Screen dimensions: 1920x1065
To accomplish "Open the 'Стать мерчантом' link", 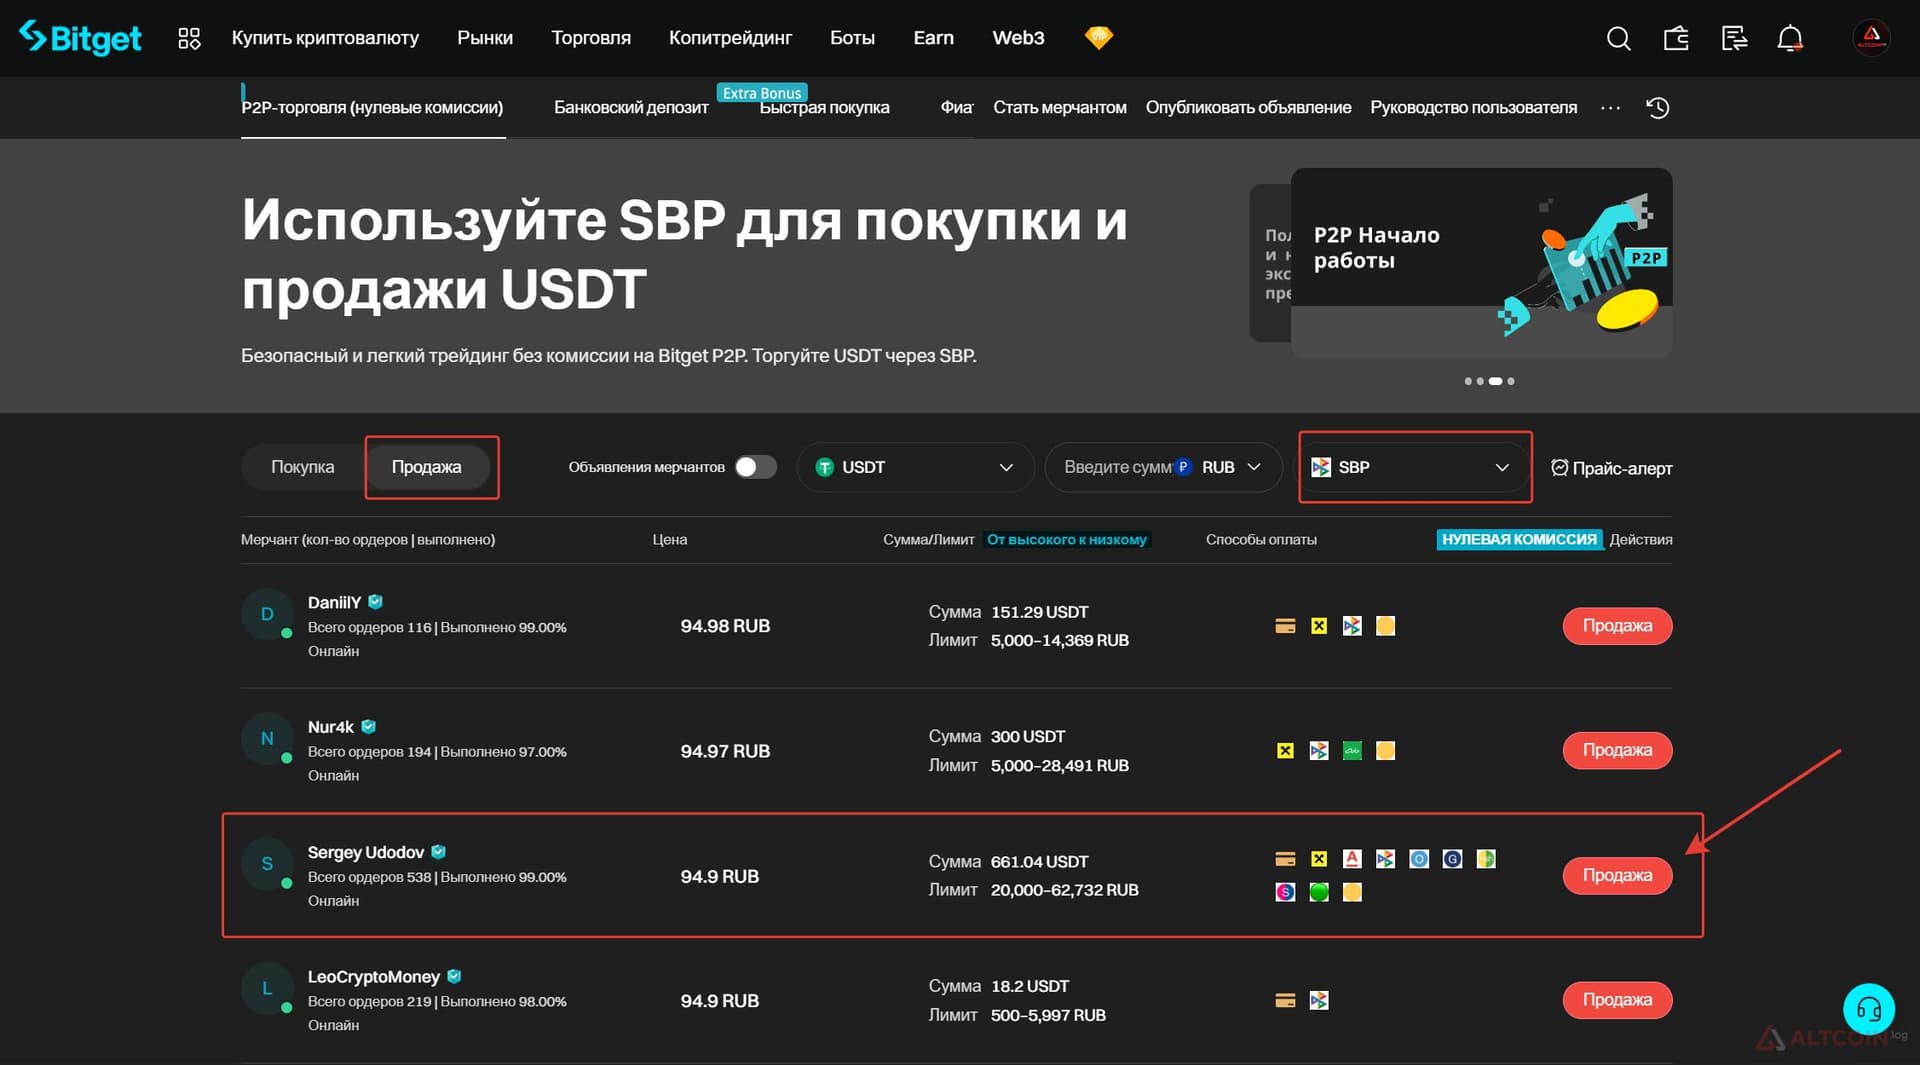I will 1060,108.
